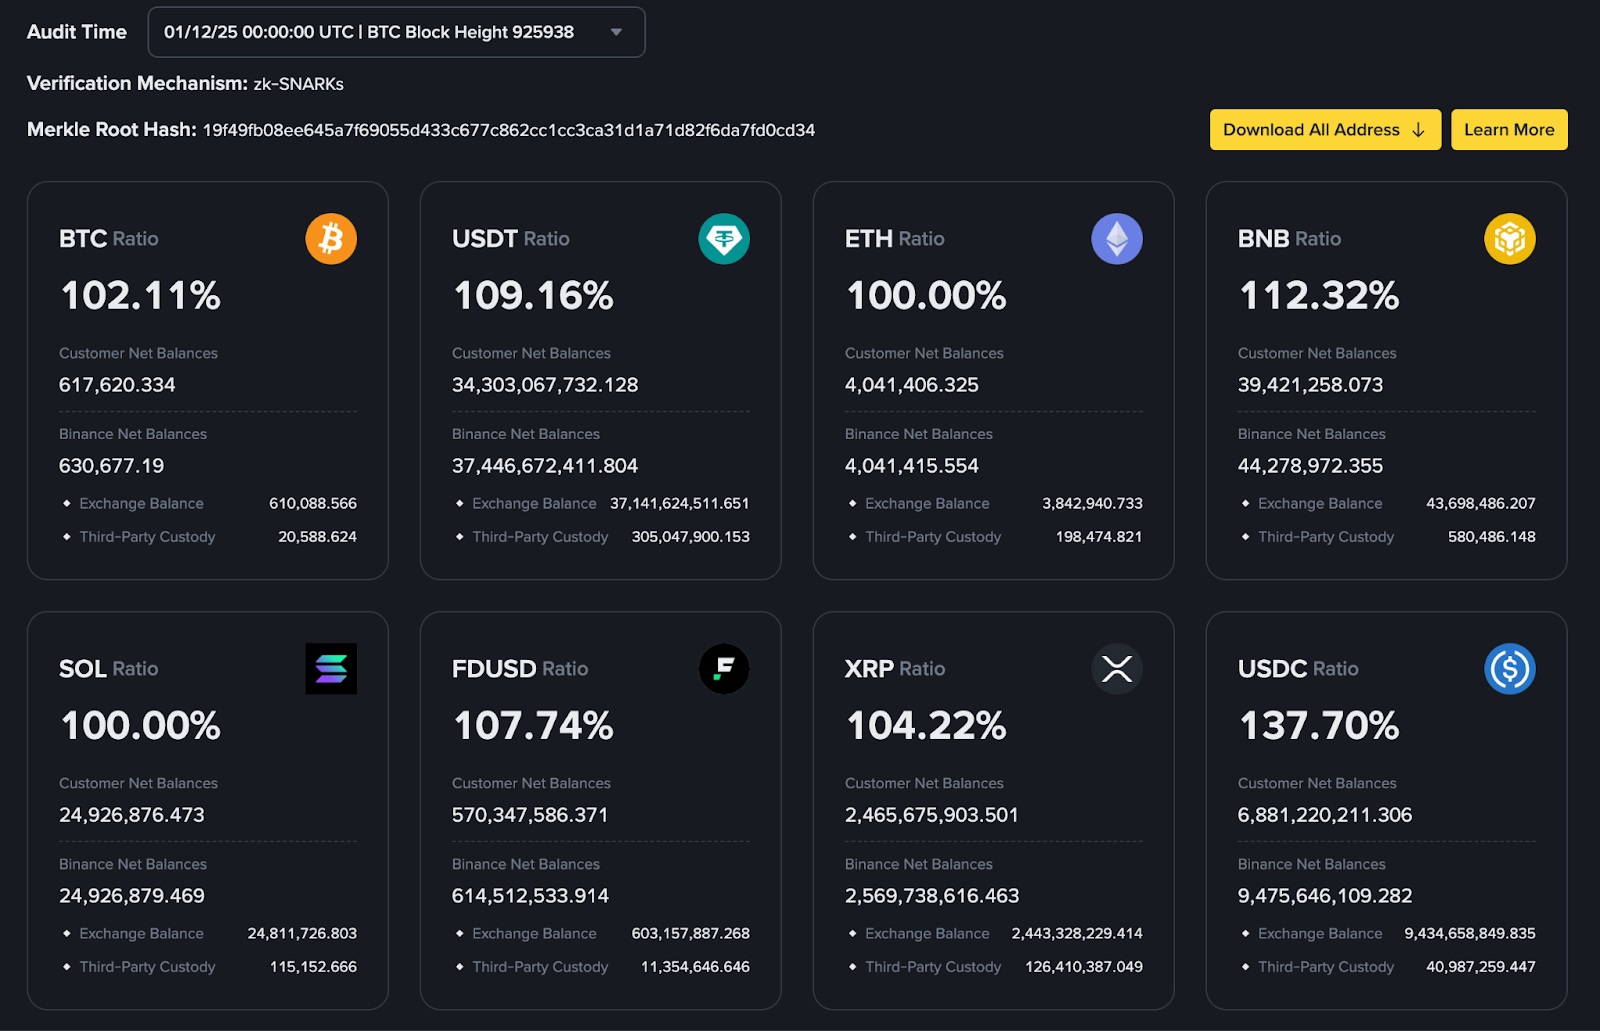The image size is (1600, 1031).
Task: Select the Merkle Root Hash value
Action: tap(508, 130)
